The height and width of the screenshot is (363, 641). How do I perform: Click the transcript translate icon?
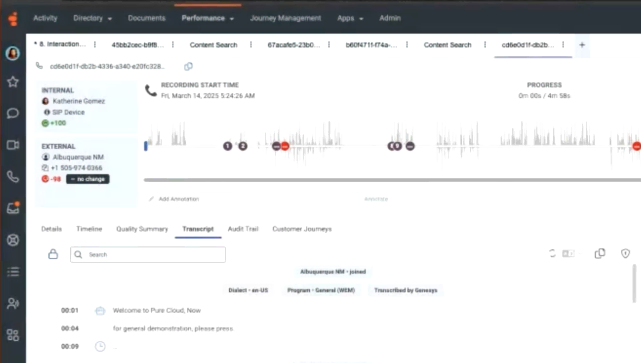[x=568, y=254]
